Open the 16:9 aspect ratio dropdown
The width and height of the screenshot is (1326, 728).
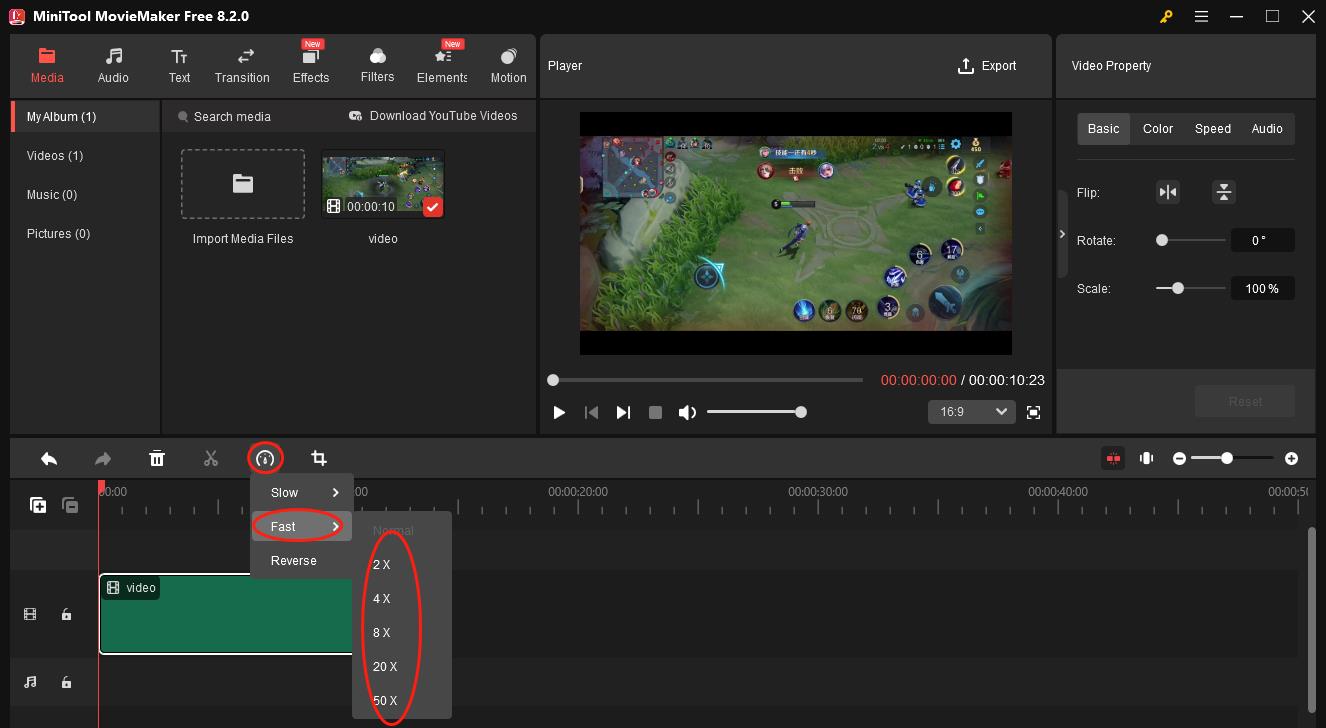pyautogui.click(x=972, y=412)
